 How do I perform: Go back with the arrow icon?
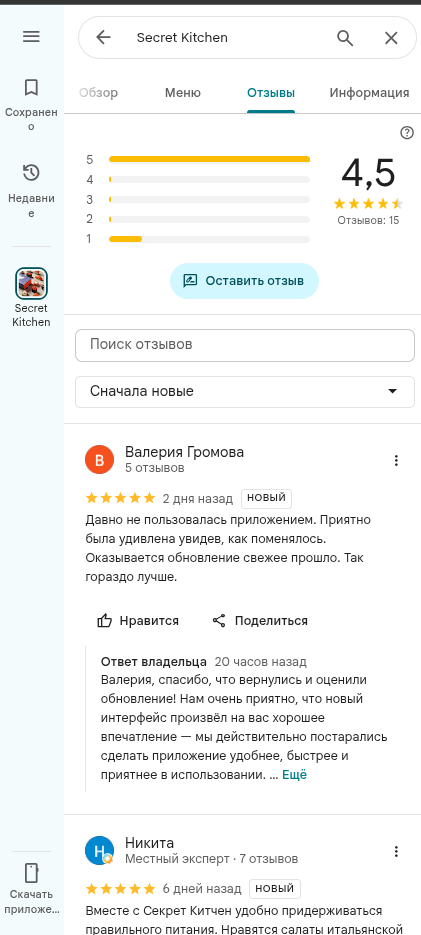(104, 38)
